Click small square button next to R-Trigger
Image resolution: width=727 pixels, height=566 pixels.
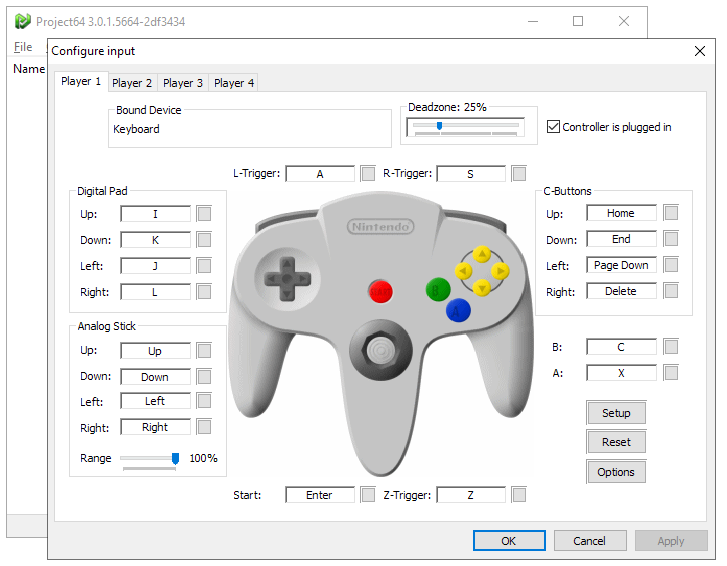(519, 174)
